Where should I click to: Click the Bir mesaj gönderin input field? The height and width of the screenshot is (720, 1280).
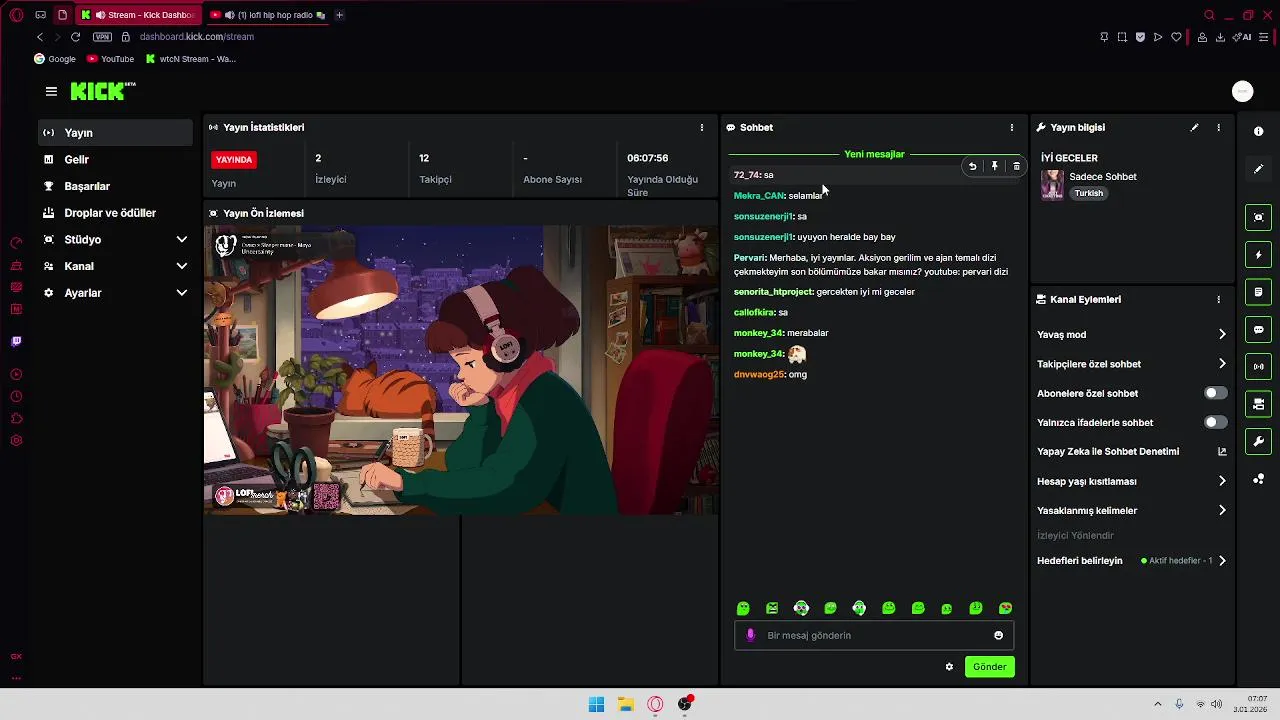click(x=875, y=635)
